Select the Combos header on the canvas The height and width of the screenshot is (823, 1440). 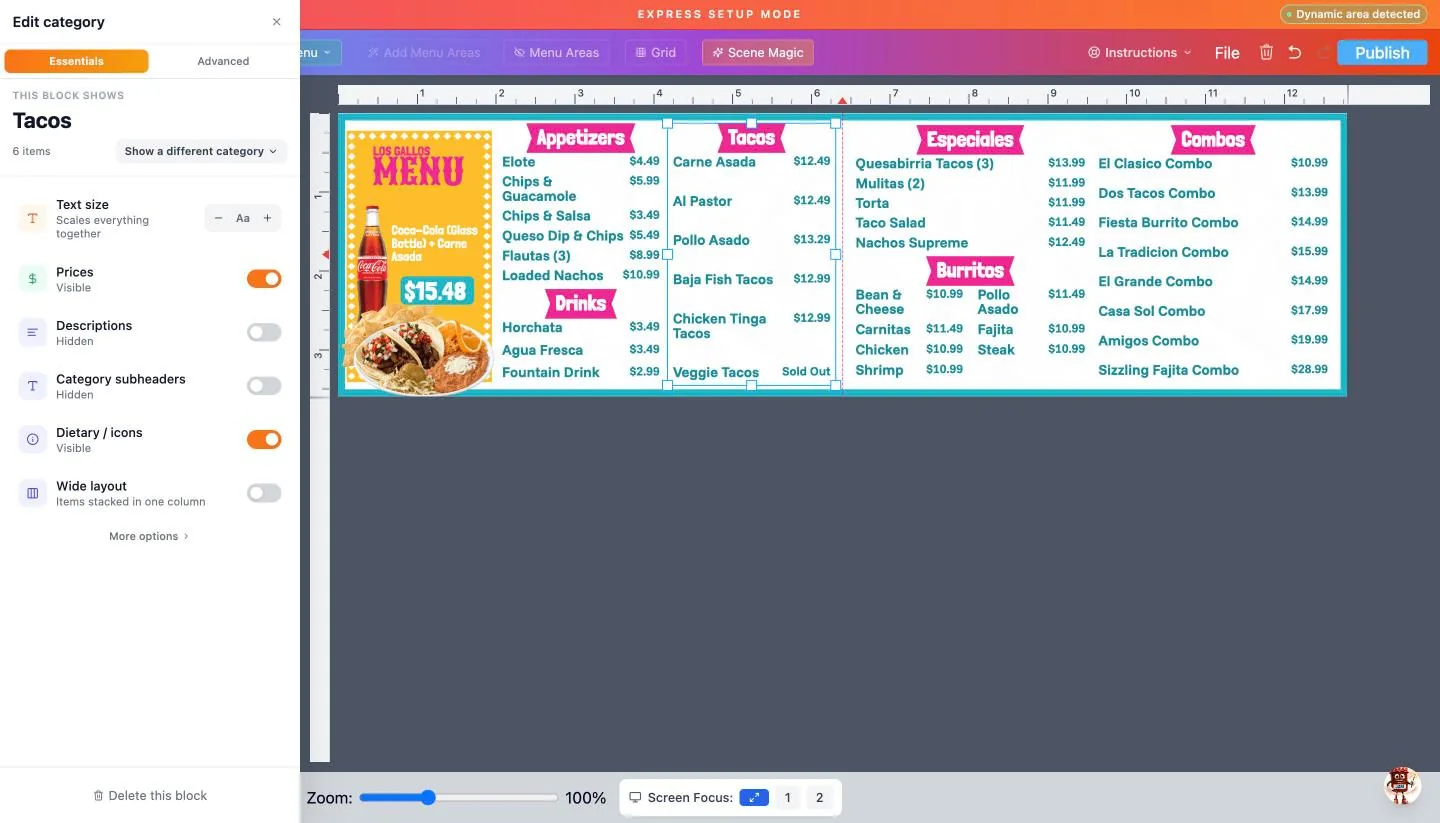(1212, 140)
